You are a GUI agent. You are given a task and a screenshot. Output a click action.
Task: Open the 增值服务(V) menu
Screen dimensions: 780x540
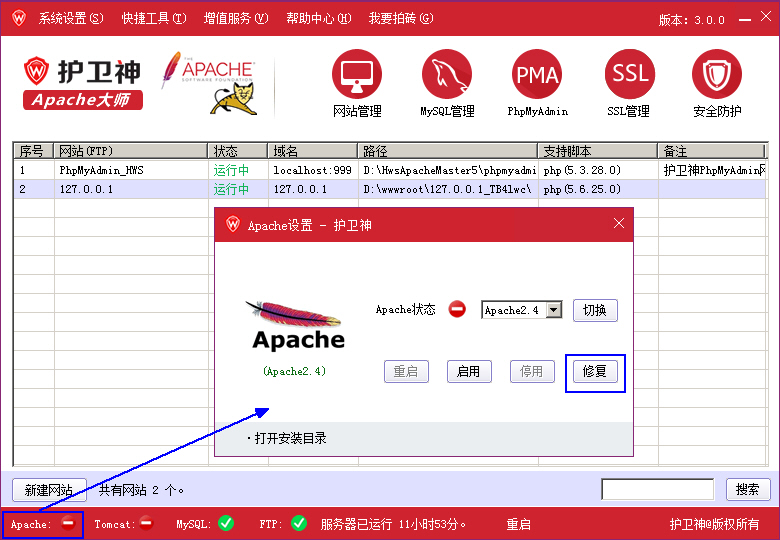click(x=236, y=18)
